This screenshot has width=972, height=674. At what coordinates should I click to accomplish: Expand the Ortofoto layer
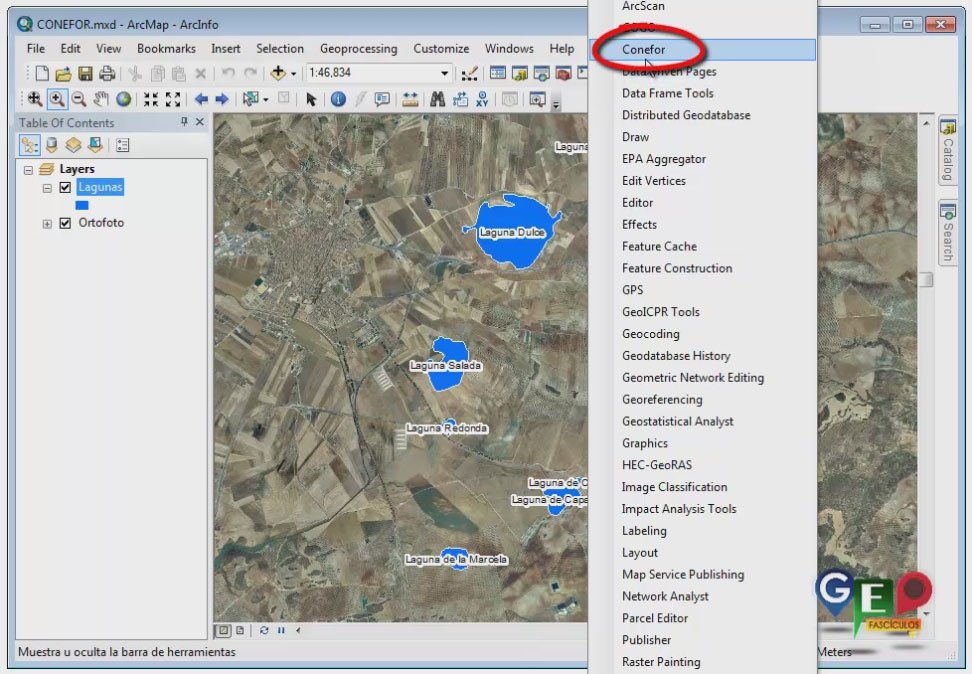pos(47,224)
